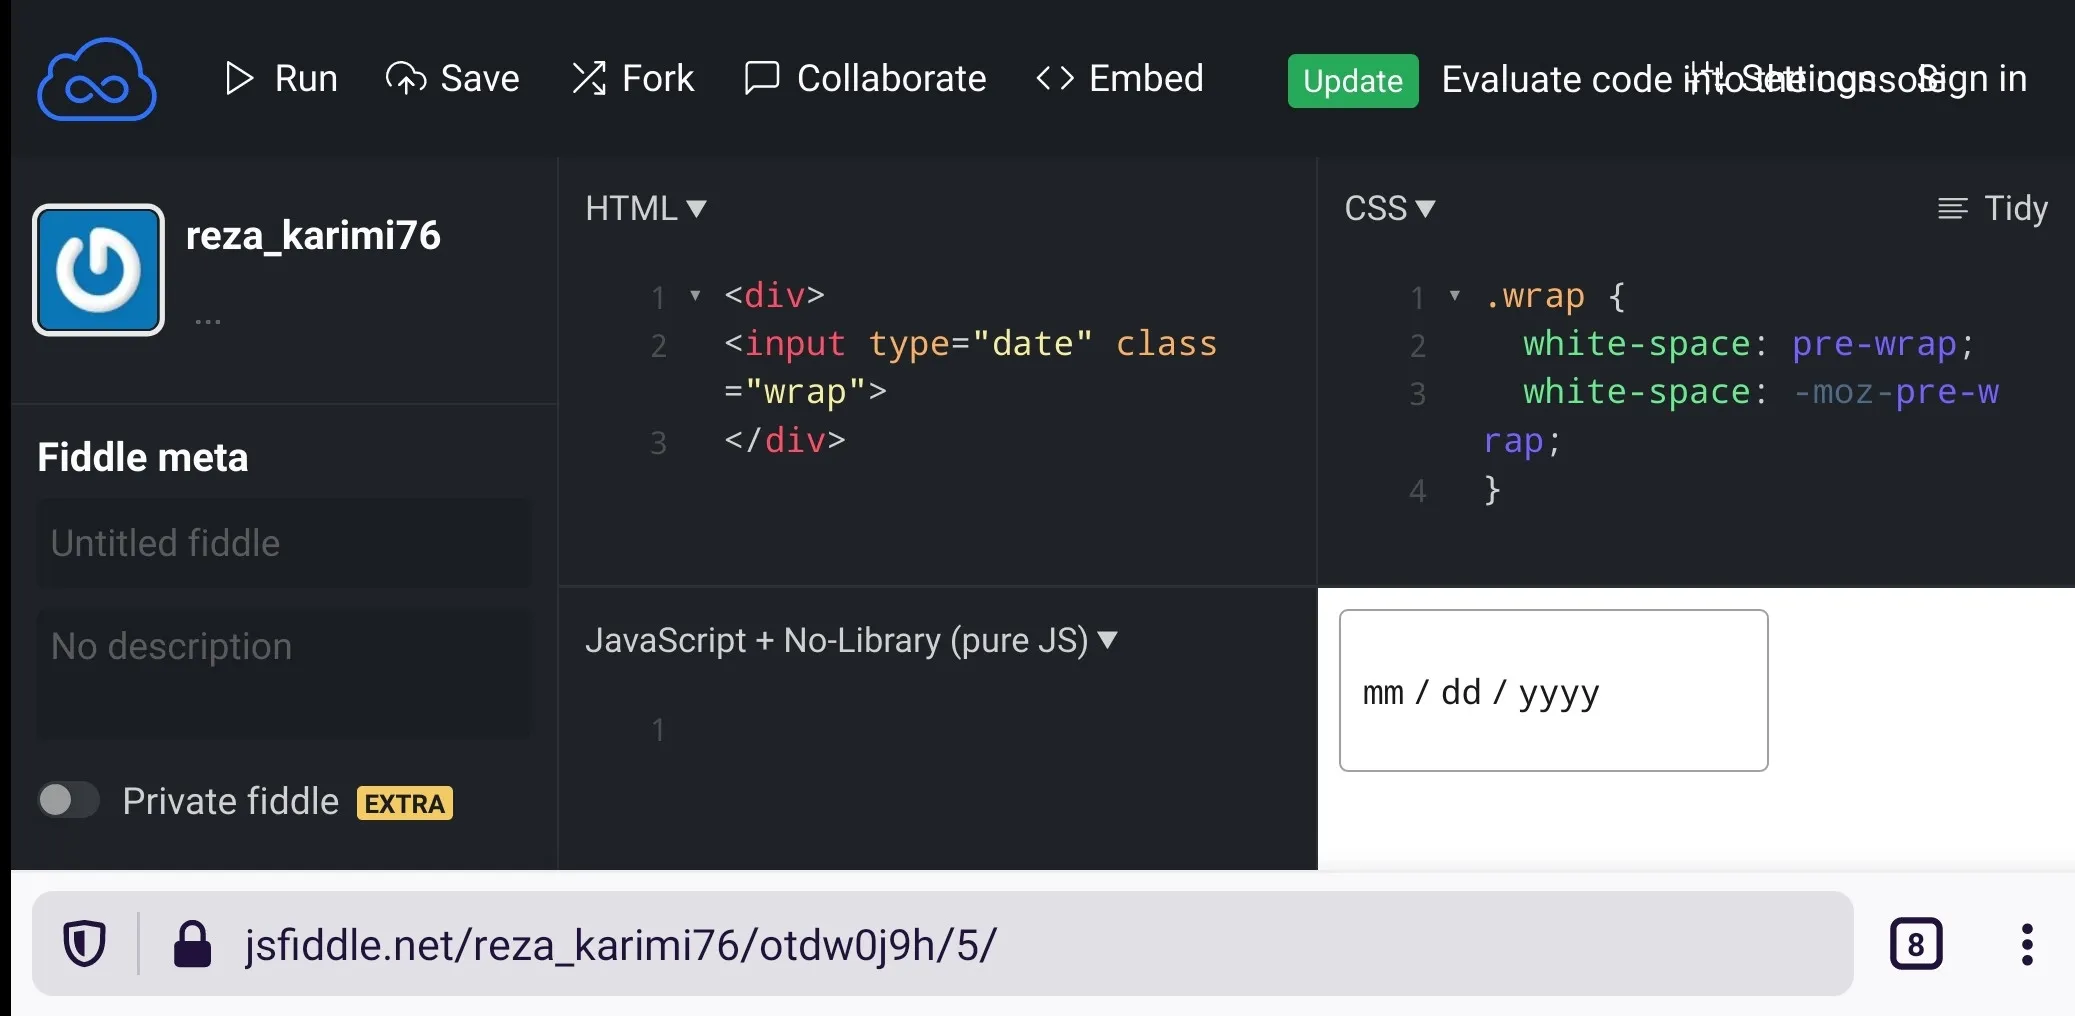
Task: Toggle the Private fiddle switch
Action: click(x=68, y=800)
